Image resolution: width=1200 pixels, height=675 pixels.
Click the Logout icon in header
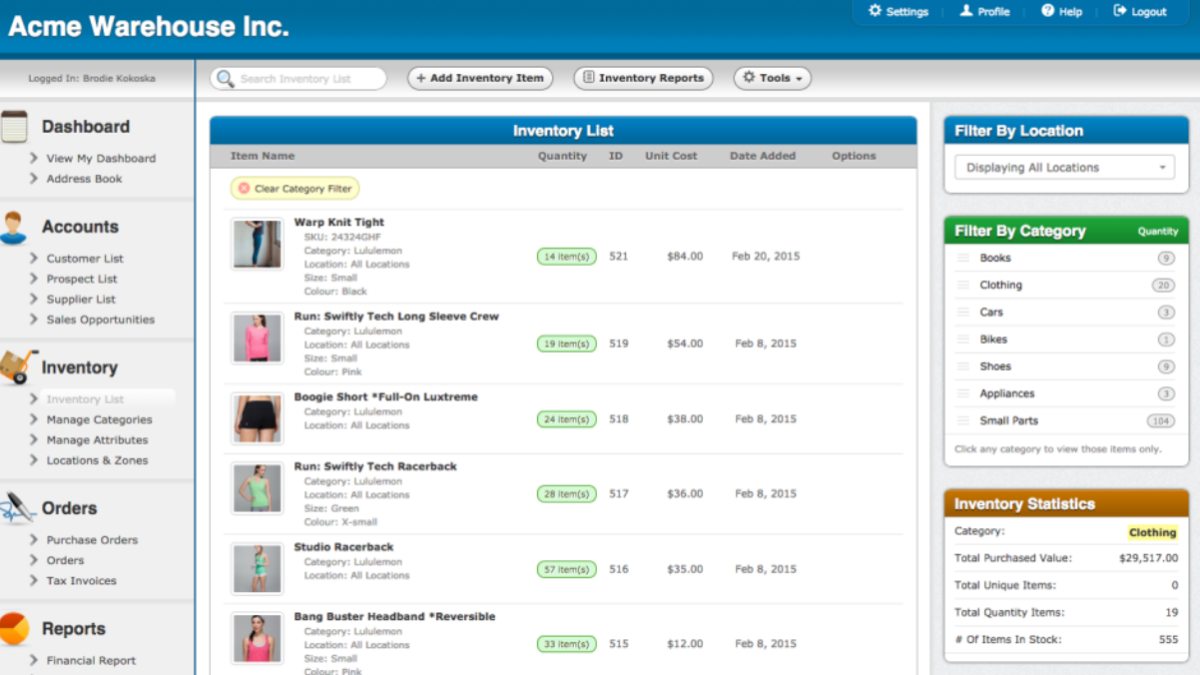pyautogui.click(x=1119, y=11)
